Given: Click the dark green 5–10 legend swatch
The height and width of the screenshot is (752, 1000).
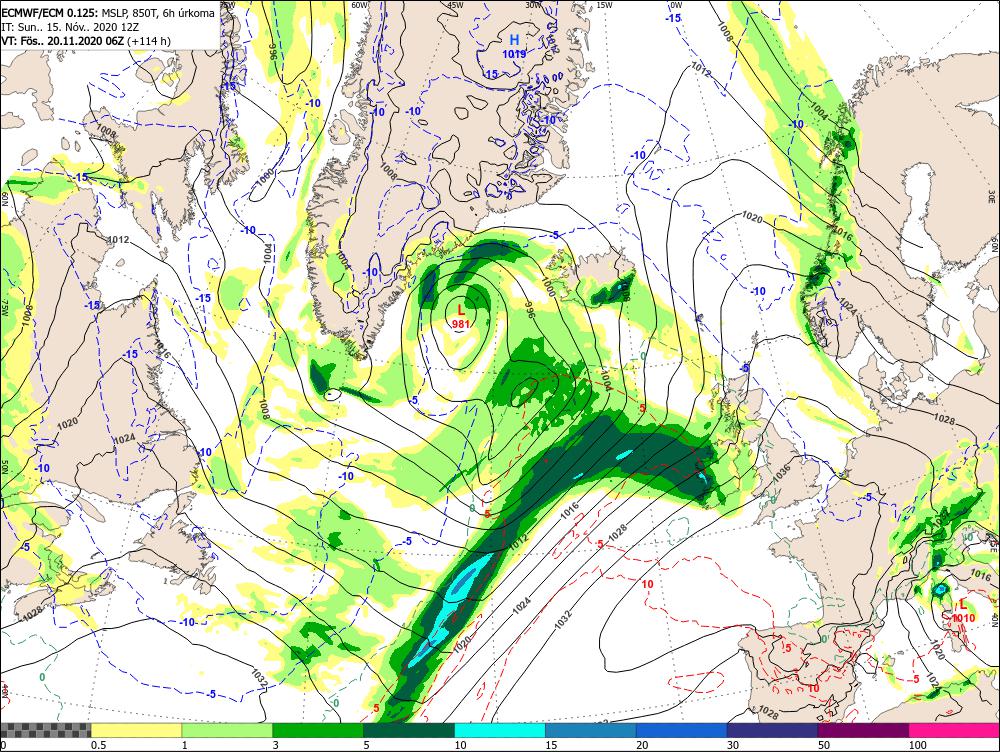Looking at the screenshot, I should click(x=408, y=730).
